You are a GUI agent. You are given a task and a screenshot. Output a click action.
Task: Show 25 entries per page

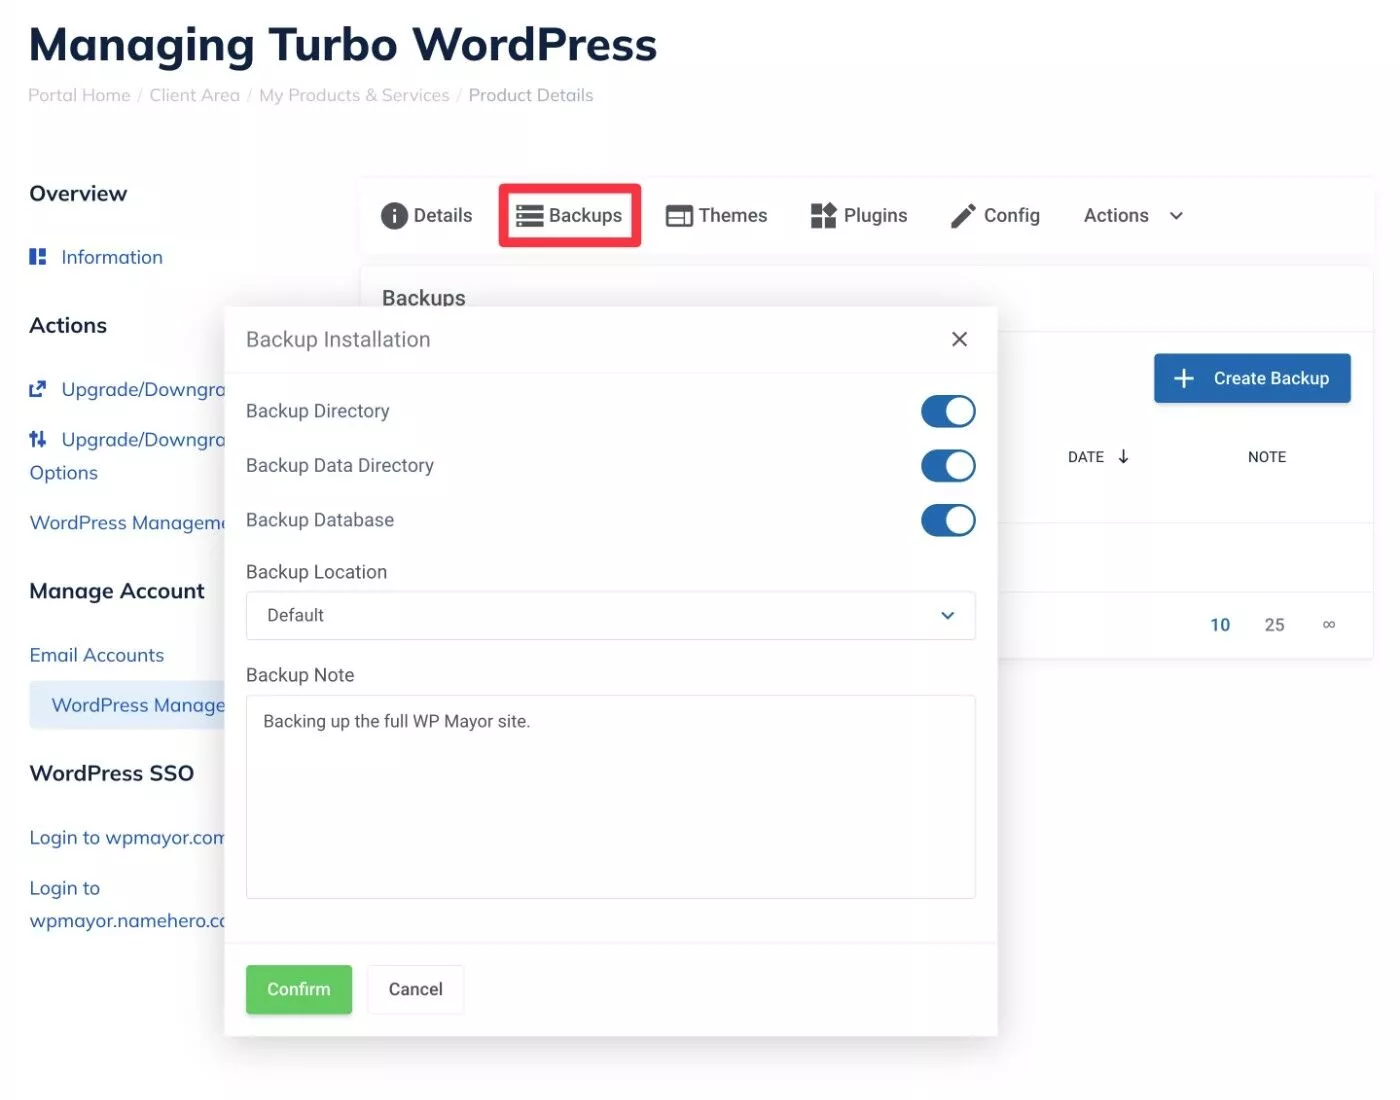click(x=1274, y=625)
